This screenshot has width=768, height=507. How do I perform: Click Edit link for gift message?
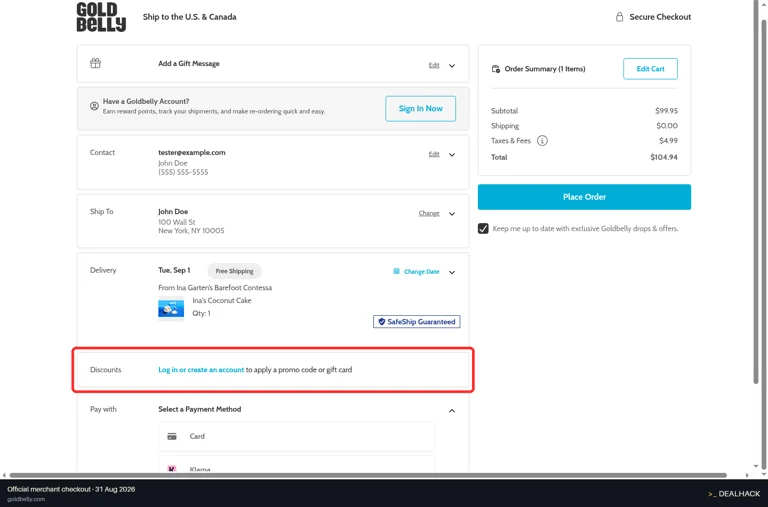tap(434, 65)
